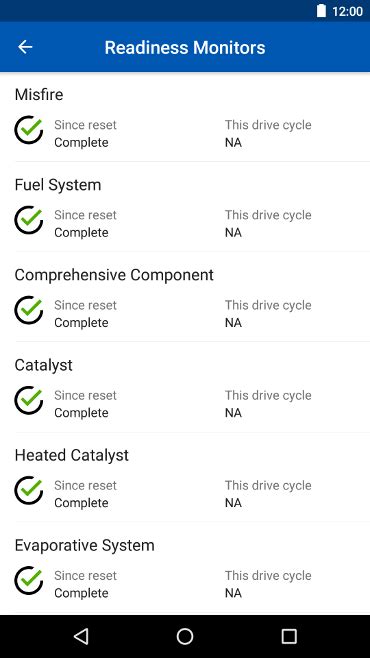Tap the Android recent apps square button

[289, 636]
